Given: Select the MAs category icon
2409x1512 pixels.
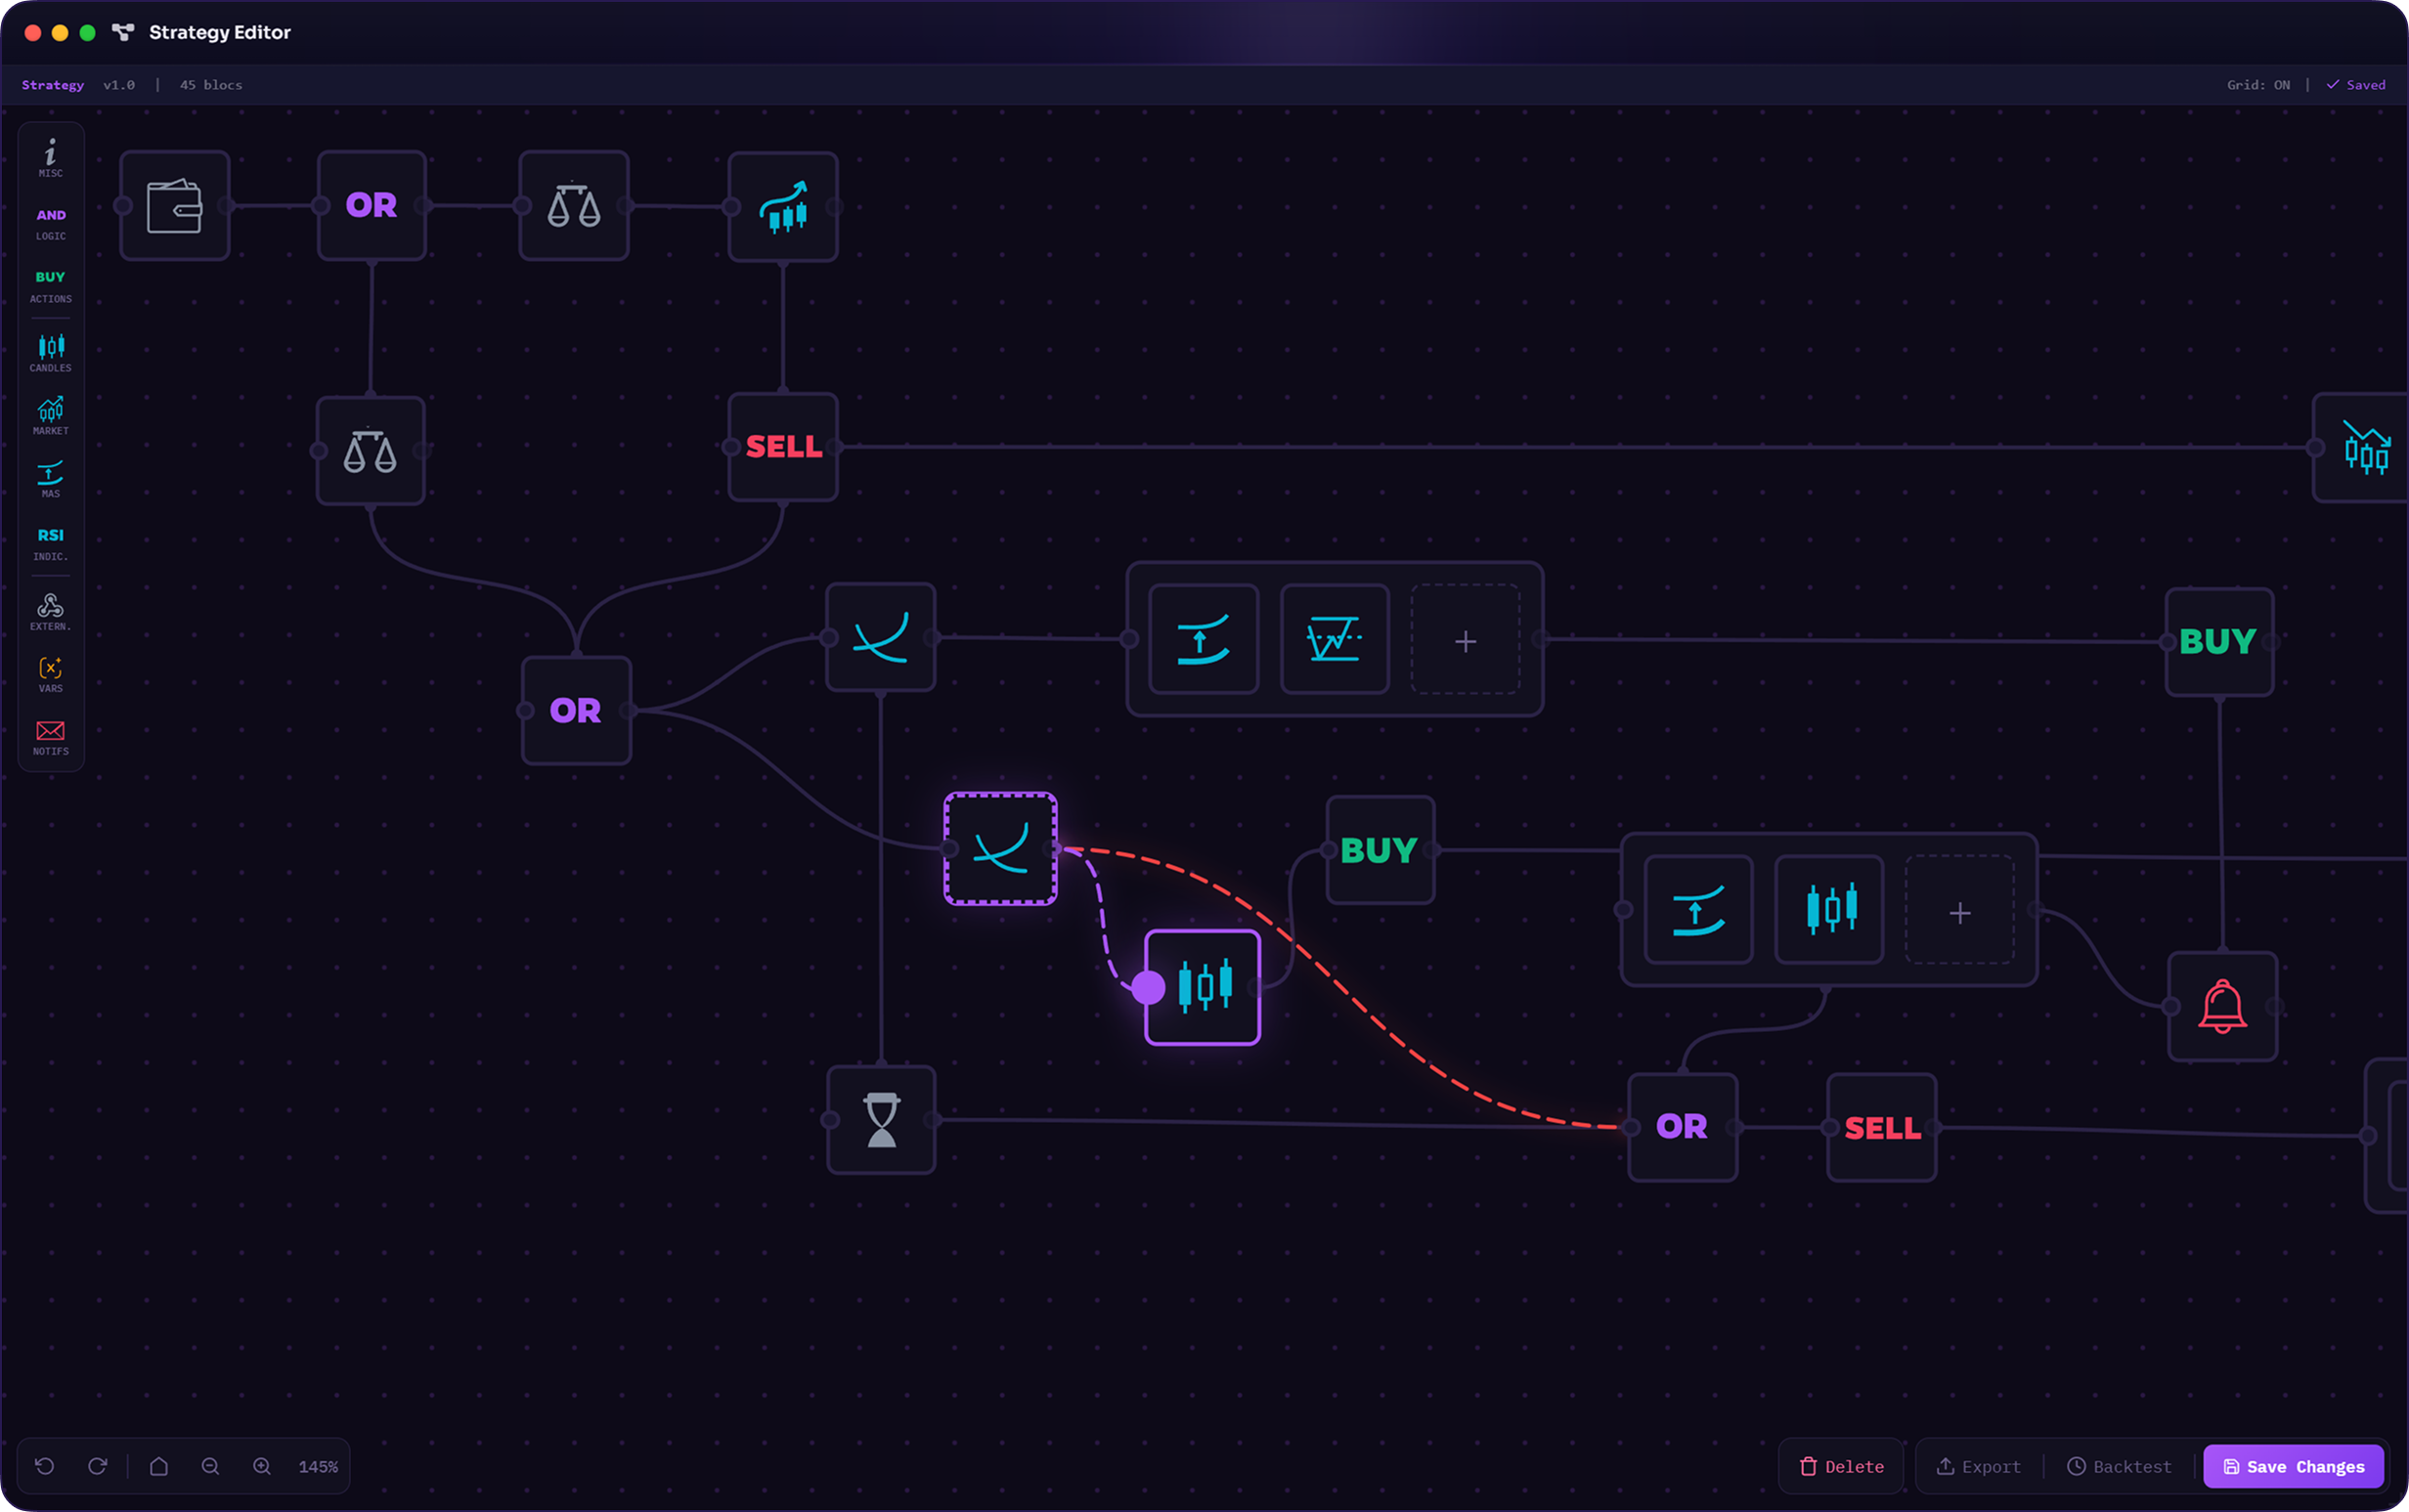Looking at the screenshot, I should 50,479.
